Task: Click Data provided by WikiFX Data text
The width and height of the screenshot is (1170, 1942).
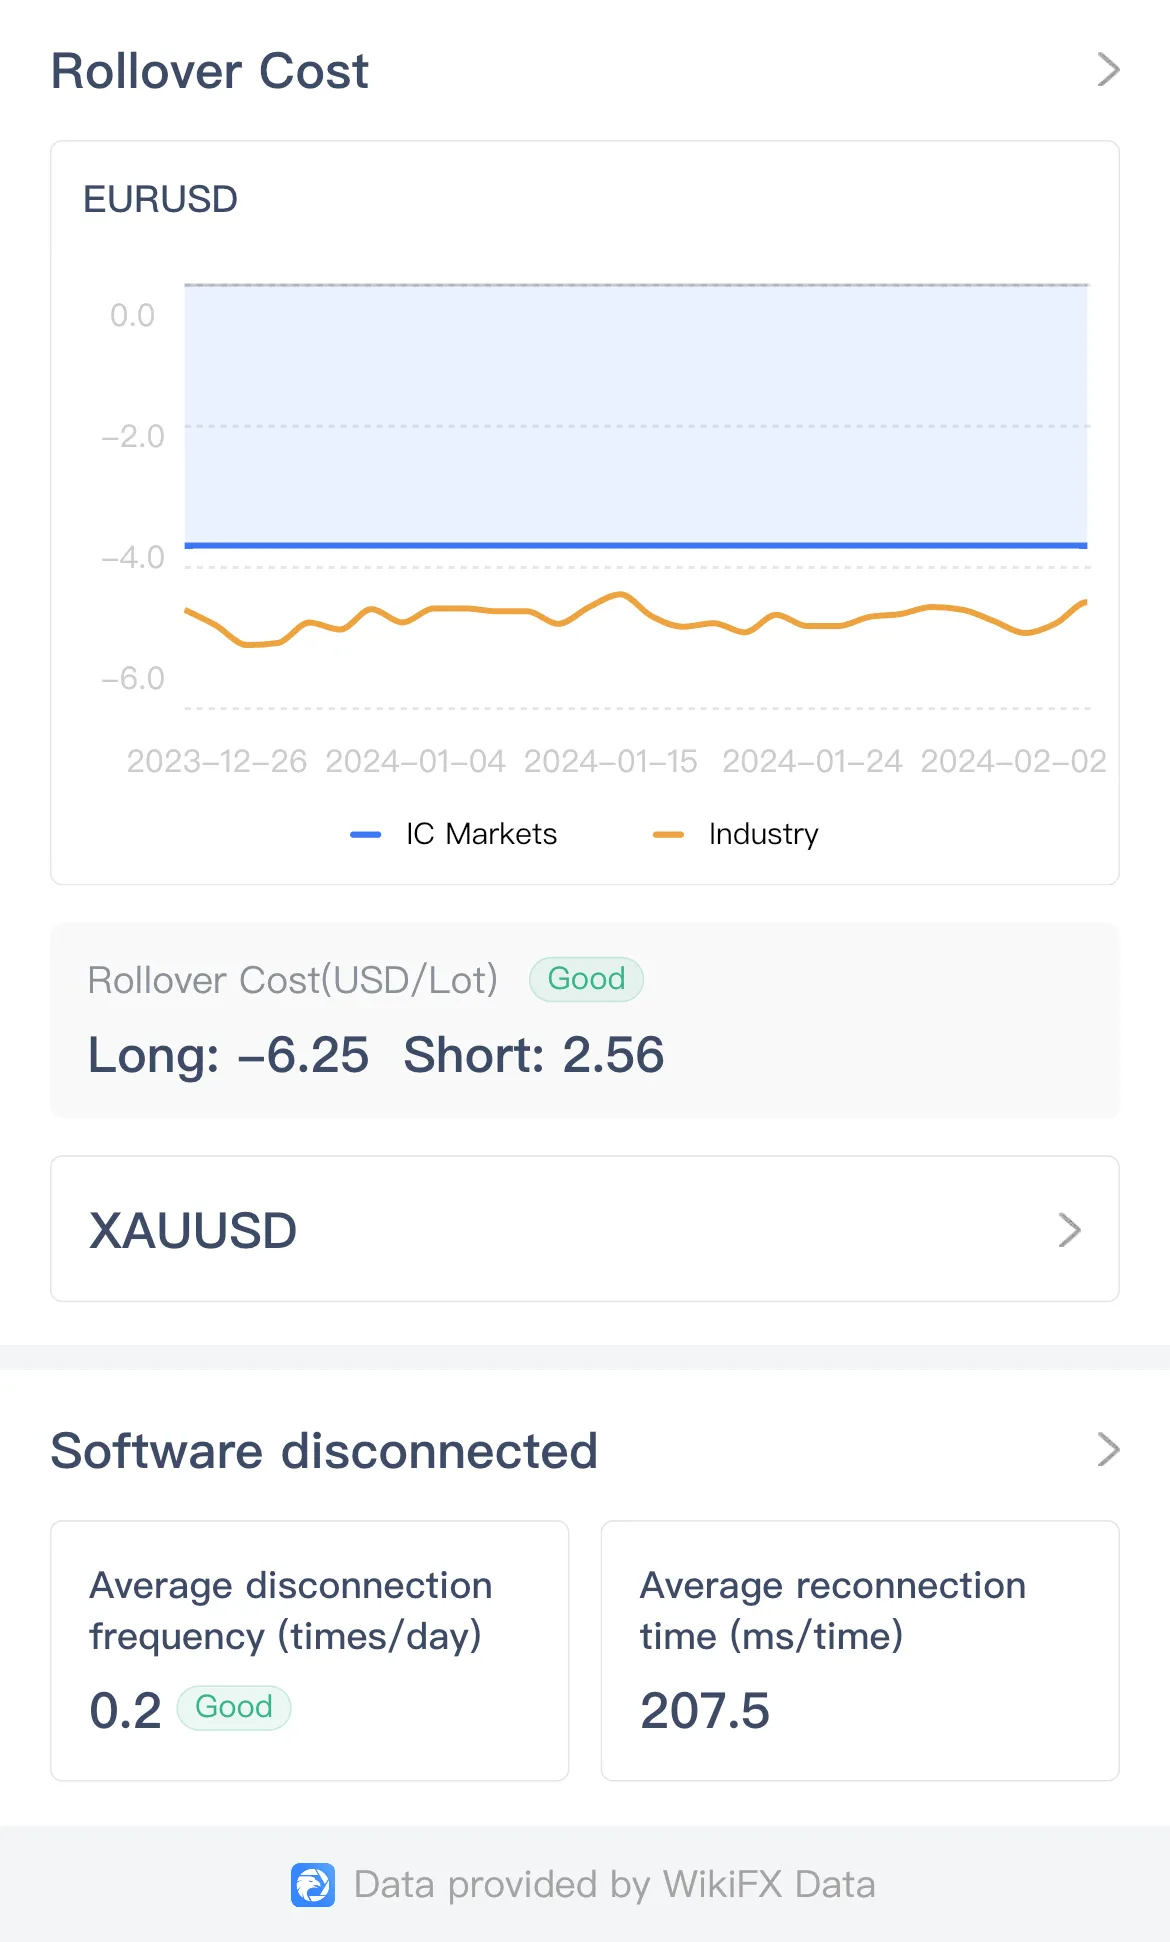Action: coord(615,1885)
